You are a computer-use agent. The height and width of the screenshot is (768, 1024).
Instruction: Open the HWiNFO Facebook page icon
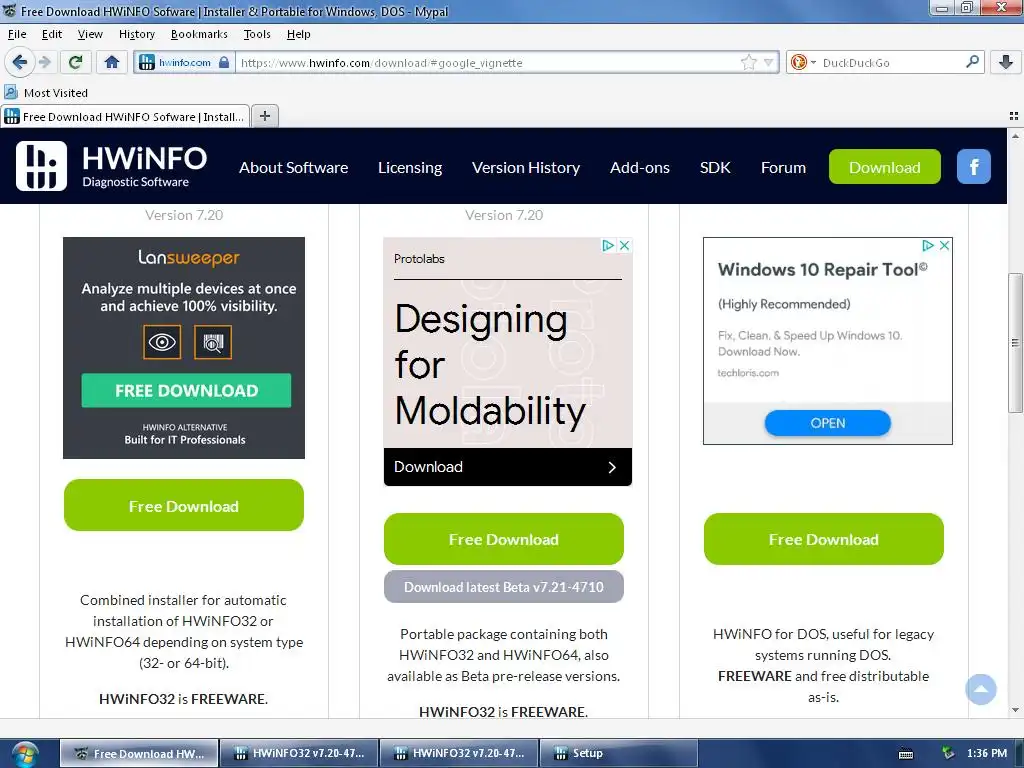click(974, 167)
